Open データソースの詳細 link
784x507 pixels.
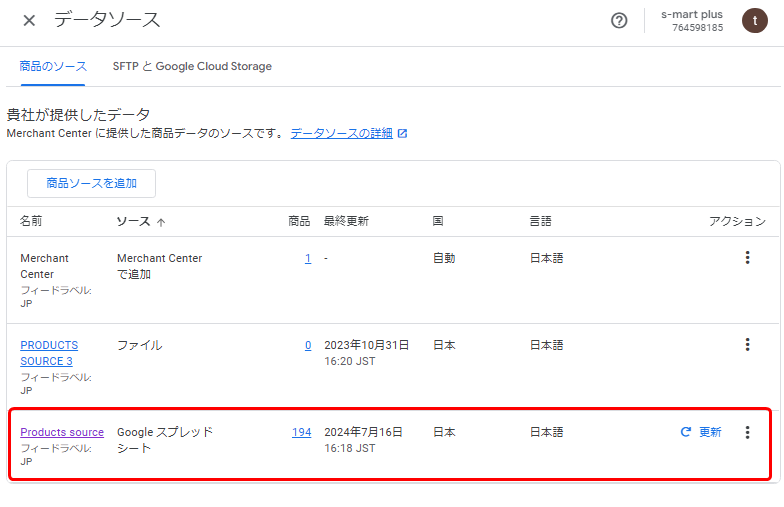click(x=341, y=133)
